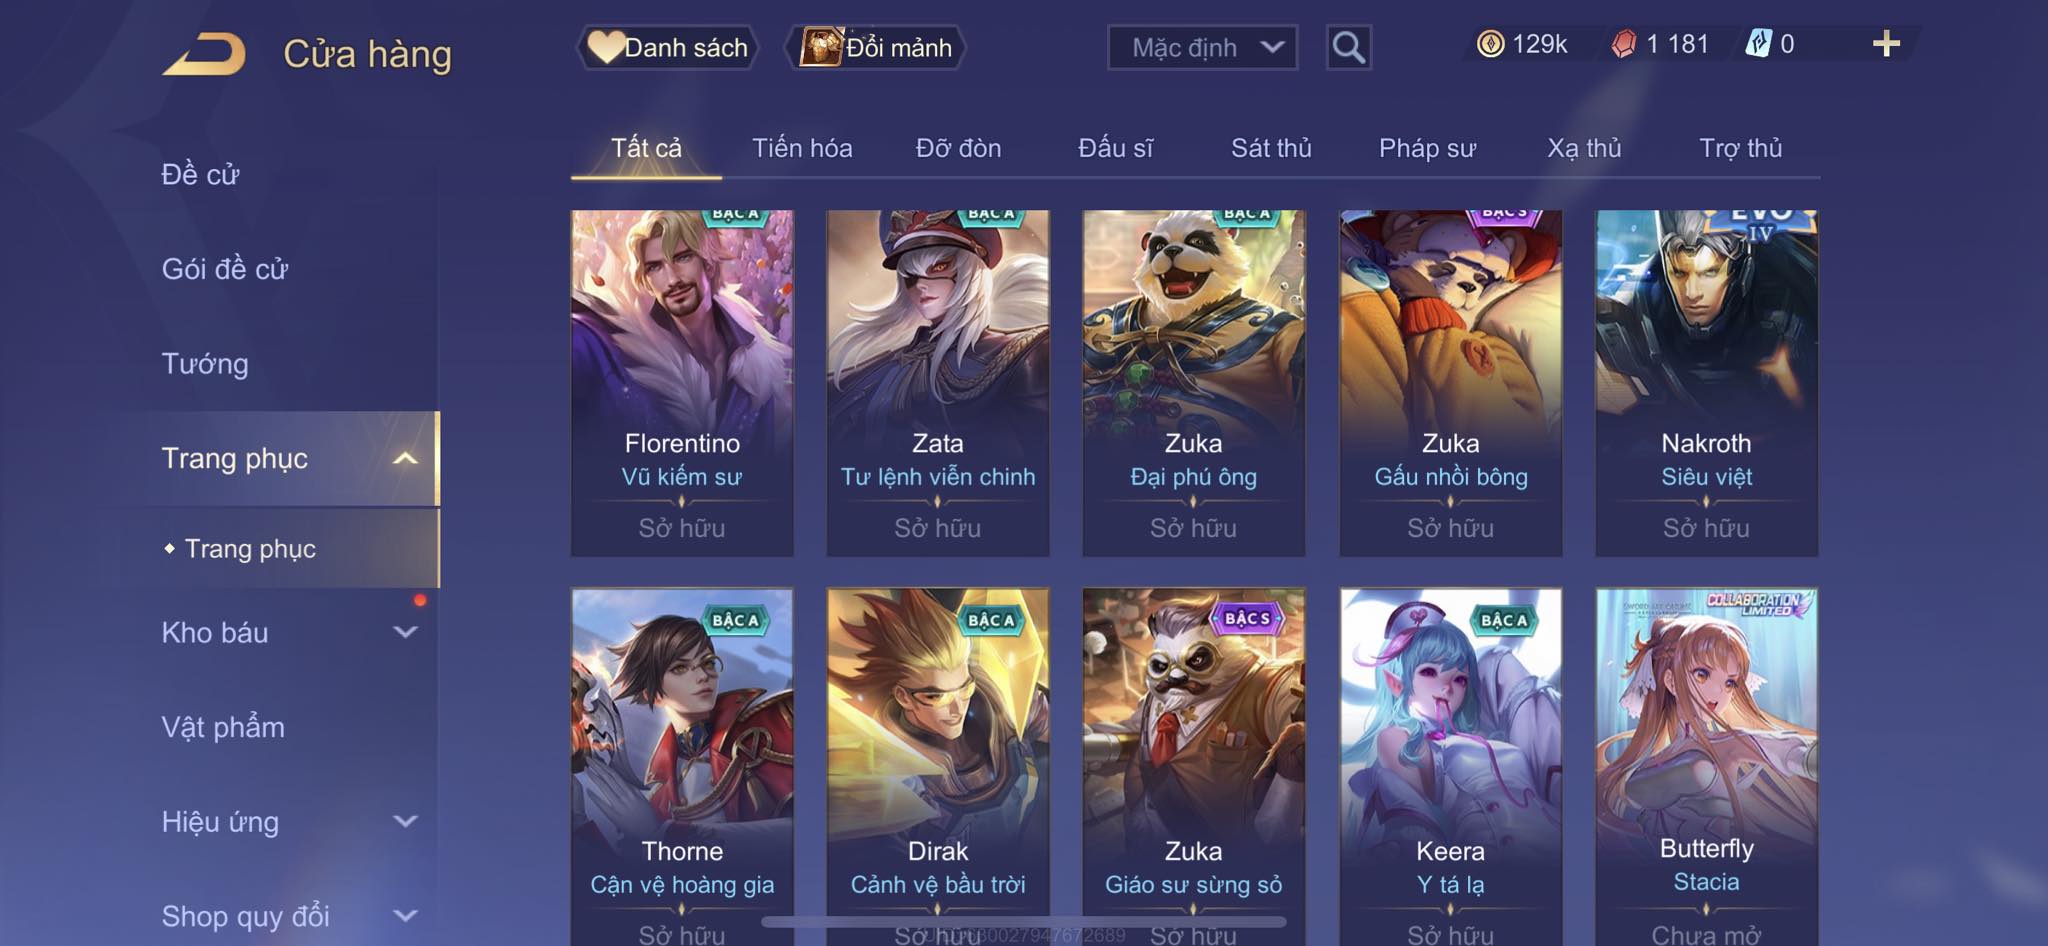
Task: Tap the blue voucher currency icon
Action: pos(1758,44)
